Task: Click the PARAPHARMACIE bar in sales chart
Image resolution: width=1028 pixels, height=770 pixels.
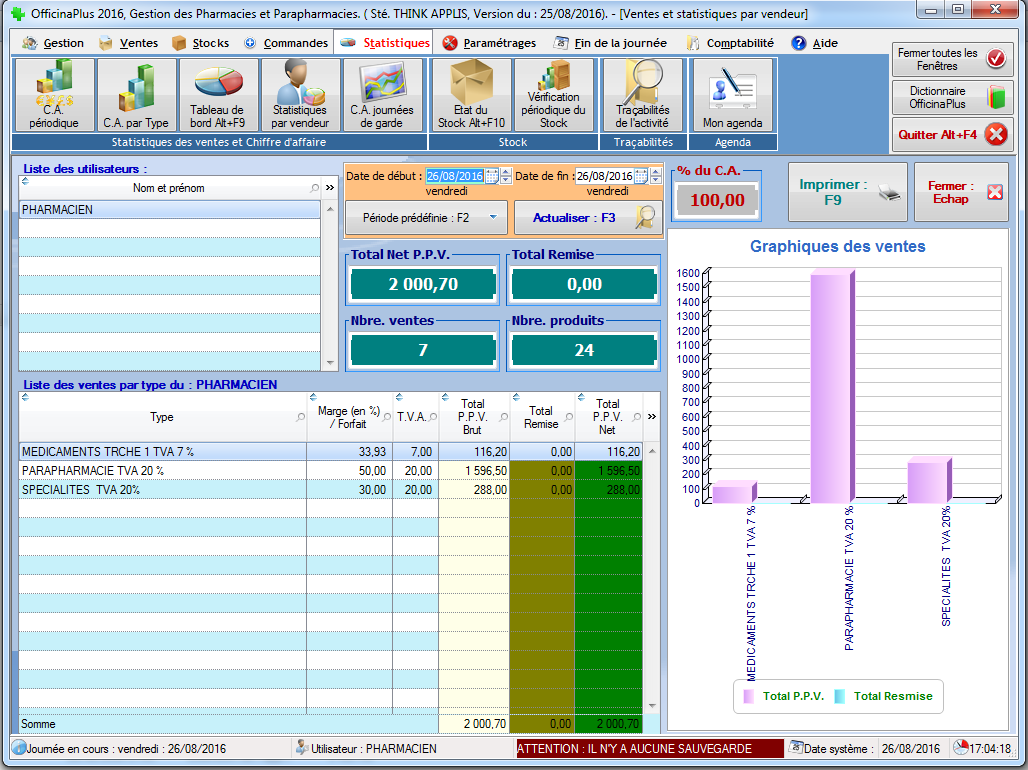Action: pos(832,390)
